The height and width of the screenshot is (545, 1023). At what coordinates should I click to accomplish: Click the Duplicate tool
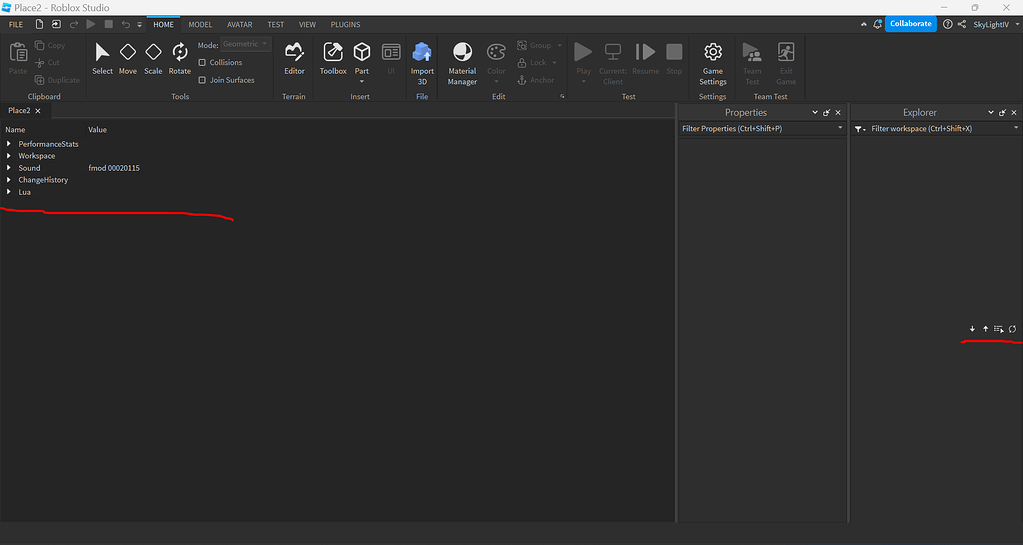click(57, 80)
